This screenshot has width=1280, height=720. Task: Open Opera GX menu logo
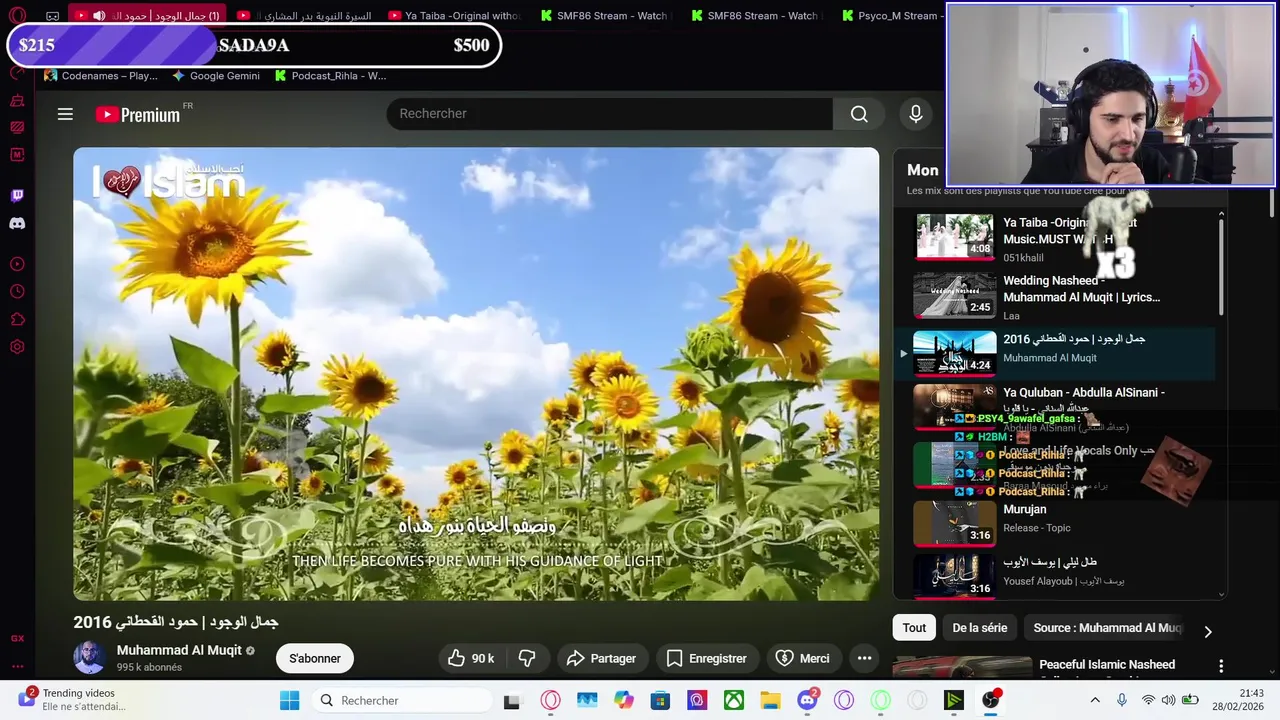pos(17,16)
